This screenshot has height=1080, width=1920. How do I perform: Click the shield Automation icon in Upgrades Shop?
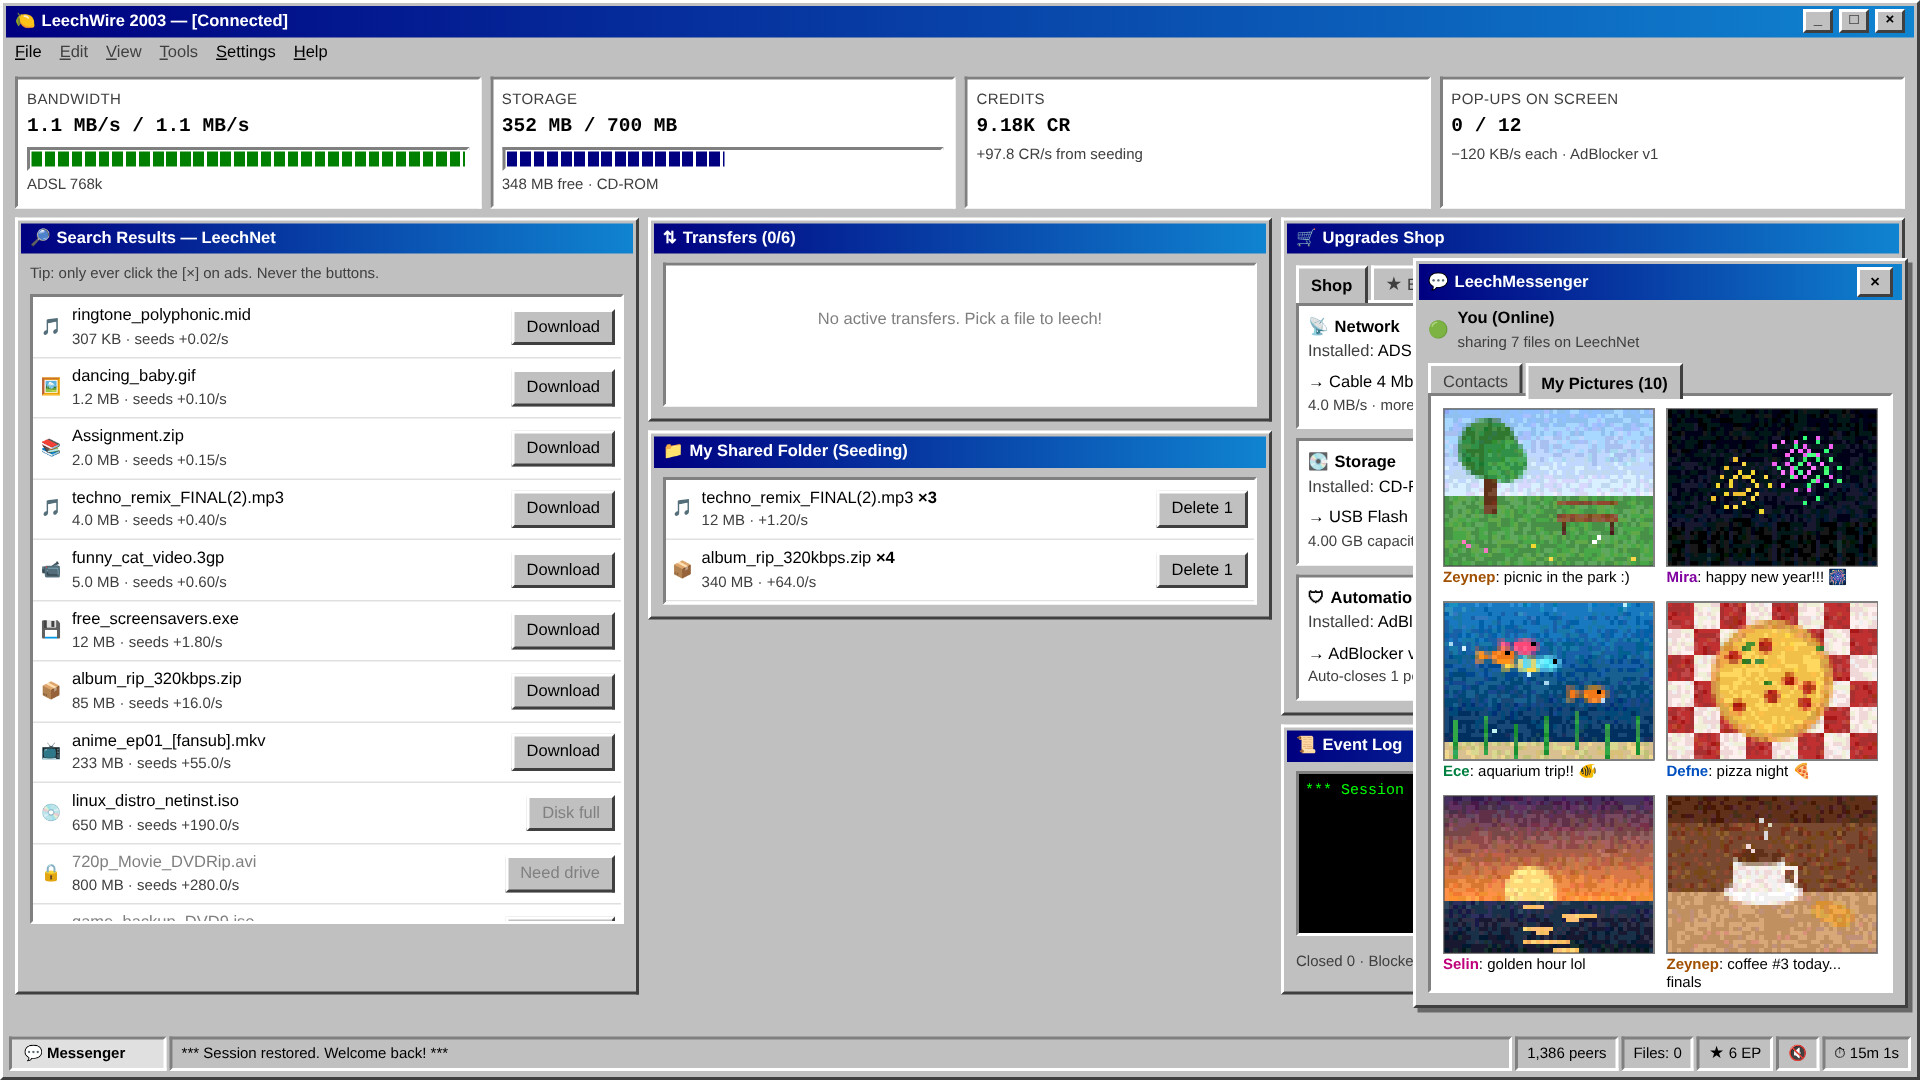(x=1316, y=598)
